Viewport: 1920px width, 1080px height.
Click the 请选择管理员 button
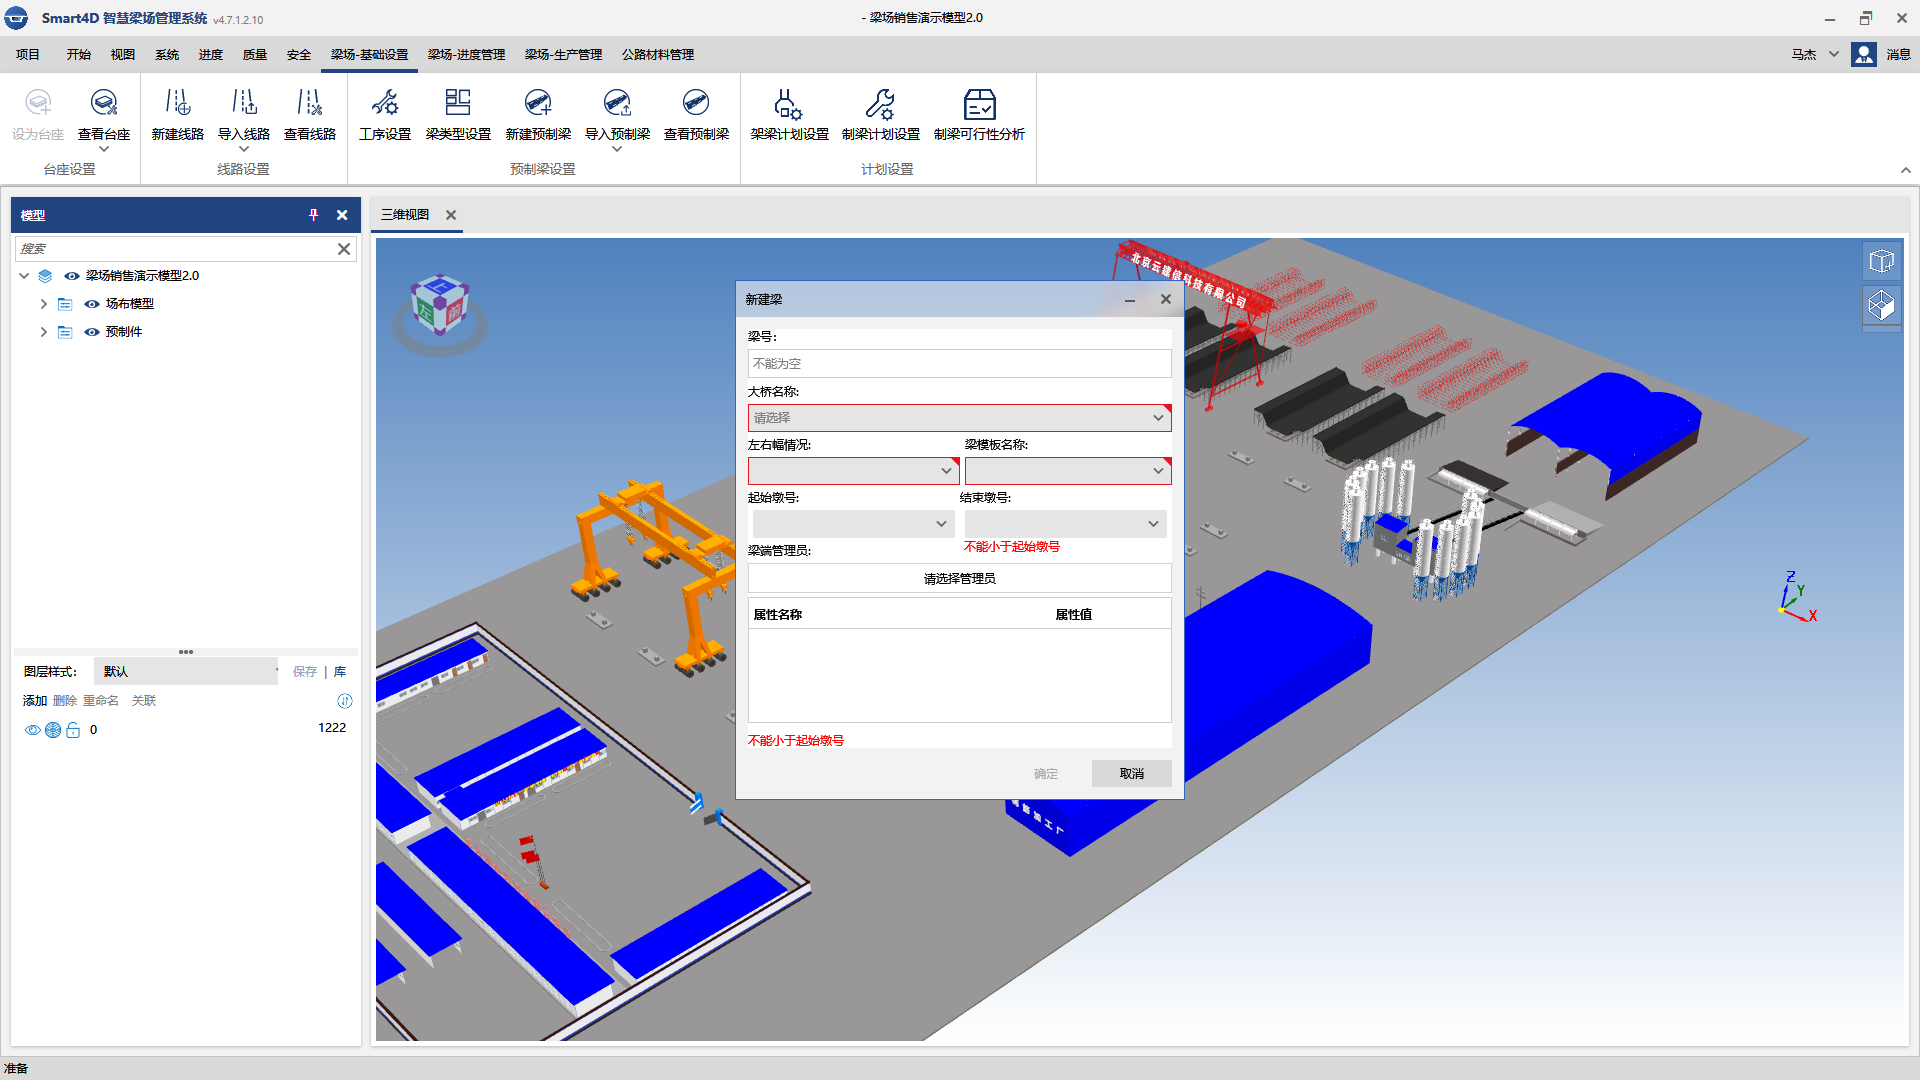click(959, 578)
